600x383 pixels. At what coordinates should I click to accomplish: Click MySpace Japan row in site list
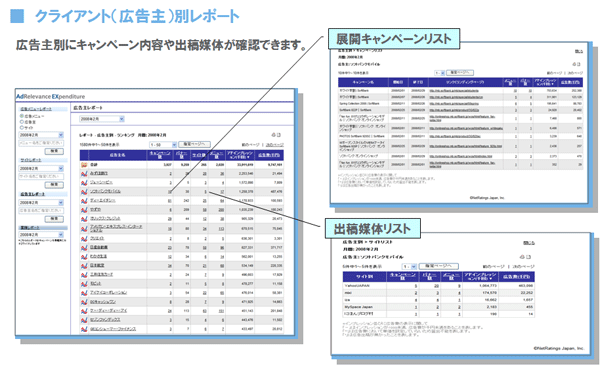pos(439,307)
